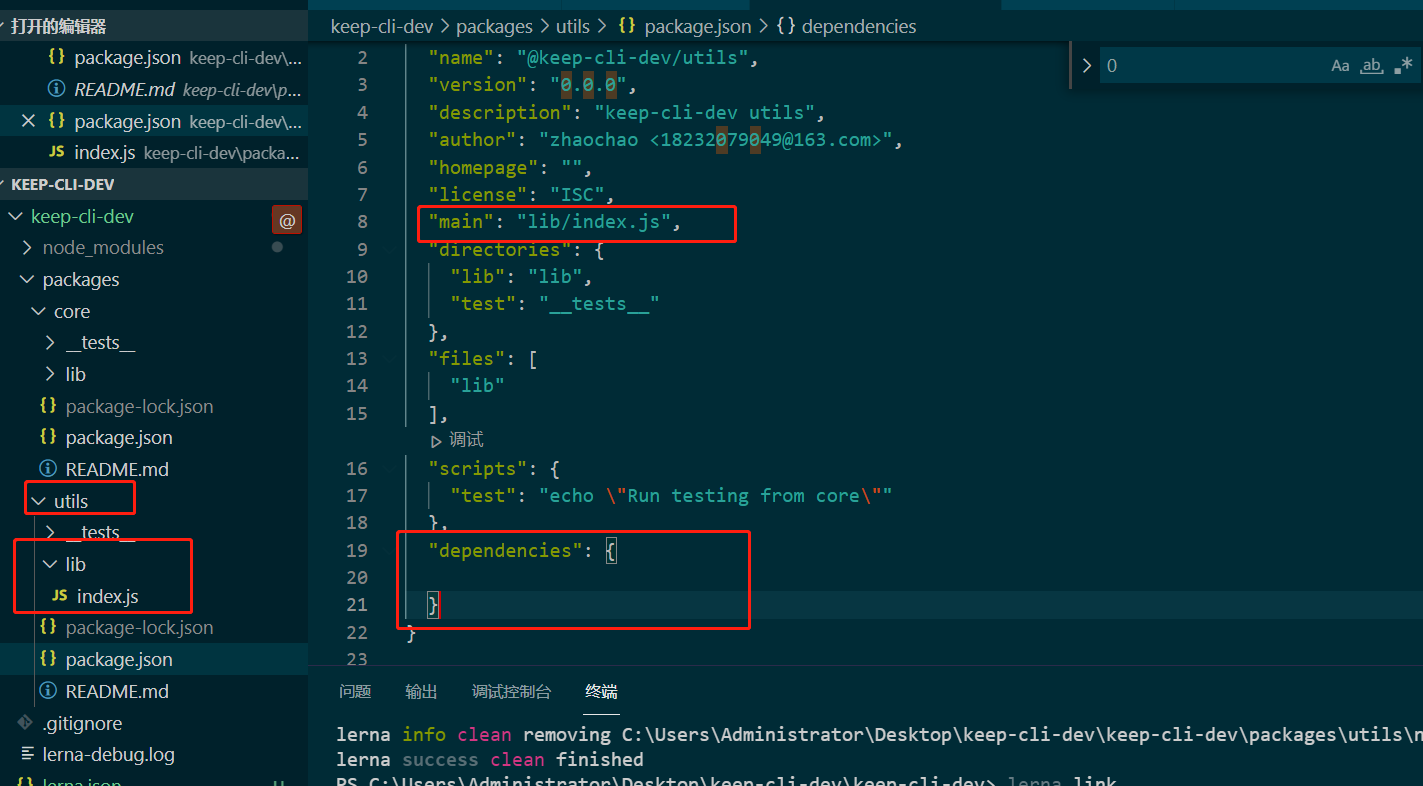Open the 调试控制台 panel tab
The height and width of the screenshot is (786, 1423).
tap(511, 691)
